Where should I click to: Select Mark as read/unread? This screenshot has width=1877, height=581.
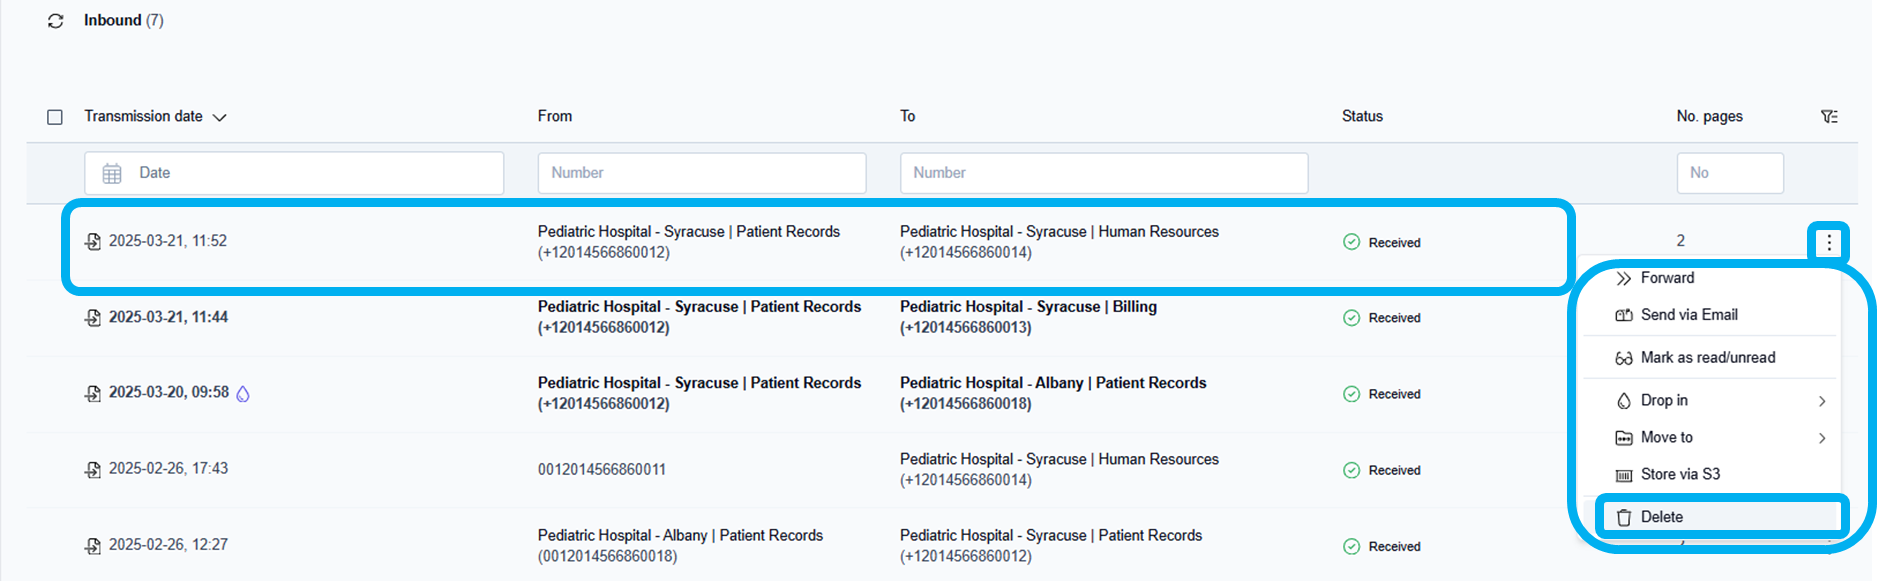(1707, 358)
